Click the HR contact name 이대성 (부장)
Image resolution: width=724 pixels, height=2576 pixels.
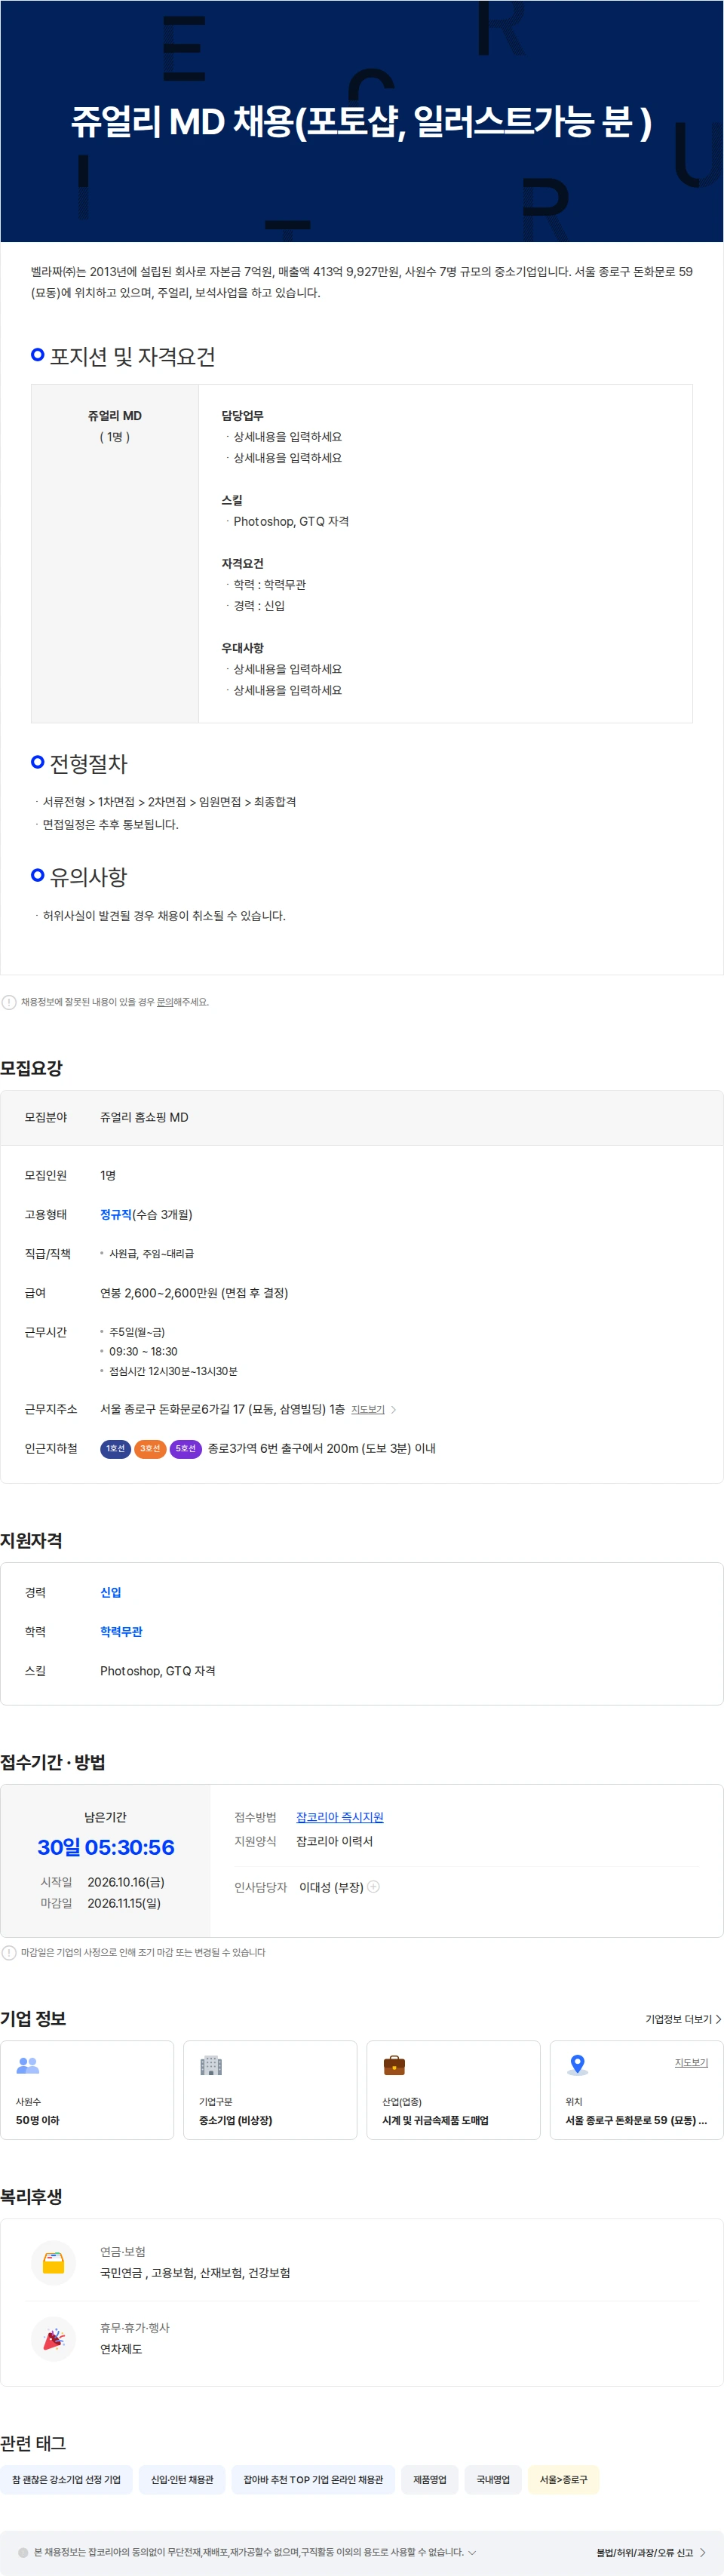click(331, 1887)
